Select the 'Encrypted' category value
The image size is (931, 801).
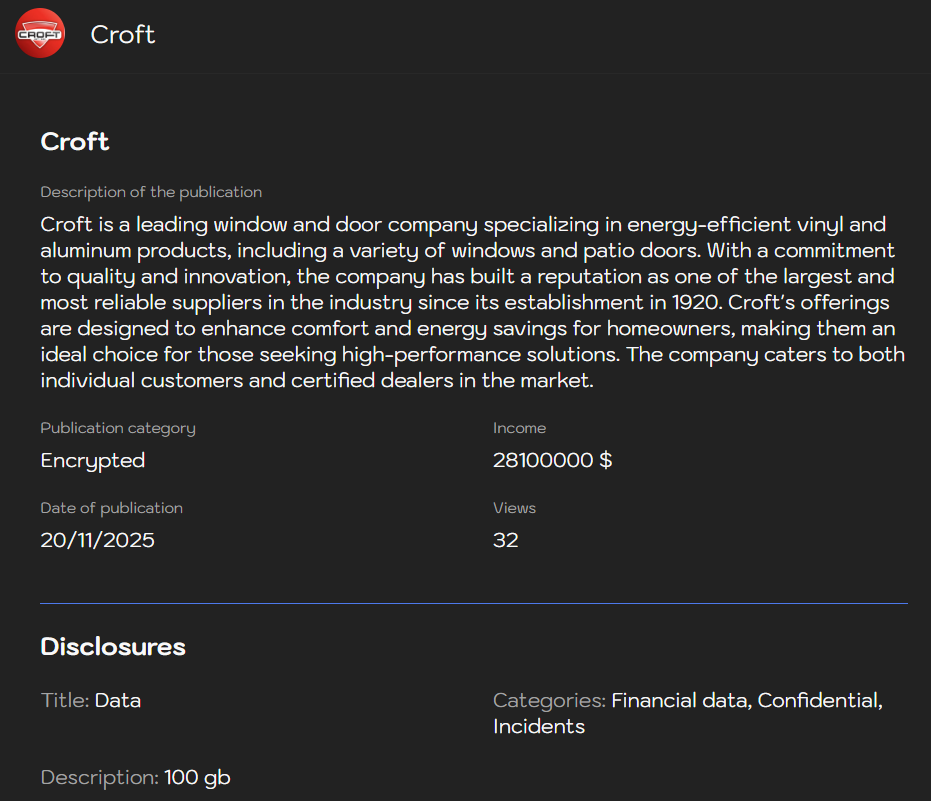point(93,461)
